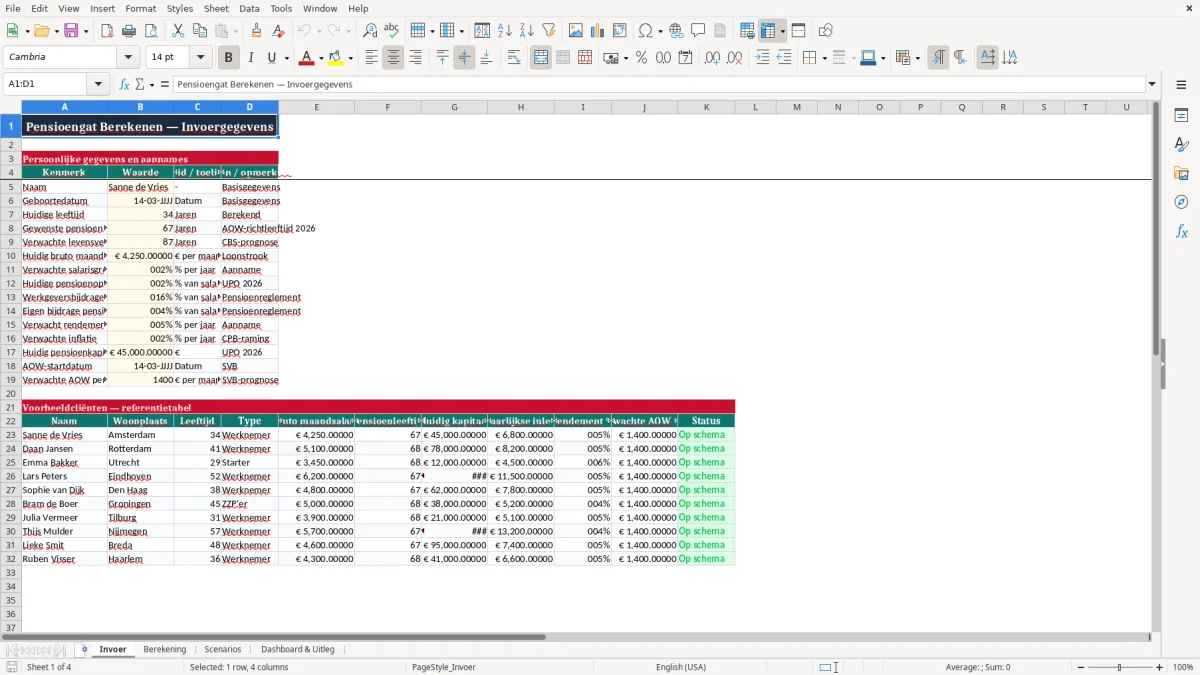Apply yellow background color swatch
The image size is (1200, 675).
tap(336, 58)
